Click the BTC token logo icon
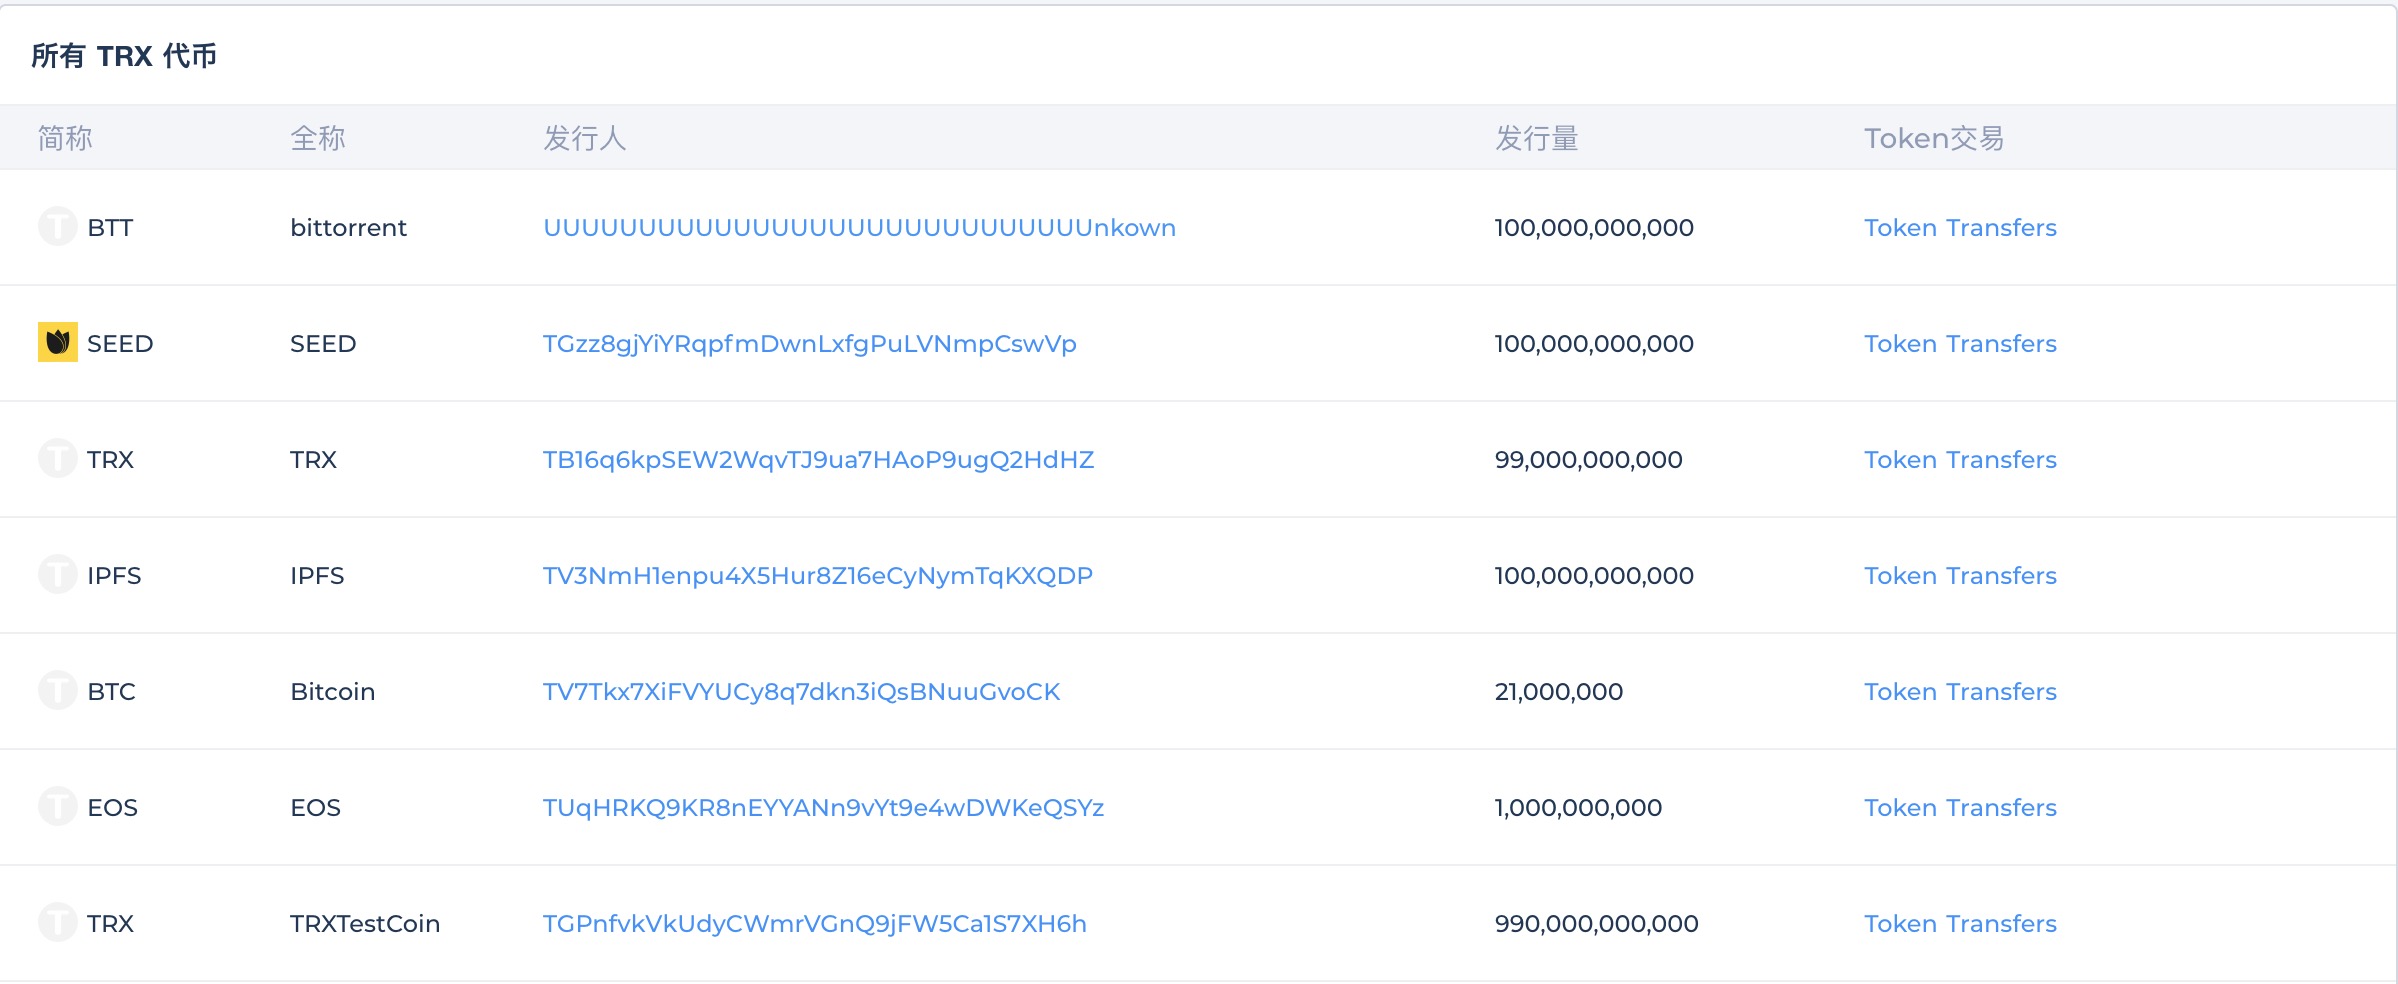The image size is (2398, 984). 58,691
